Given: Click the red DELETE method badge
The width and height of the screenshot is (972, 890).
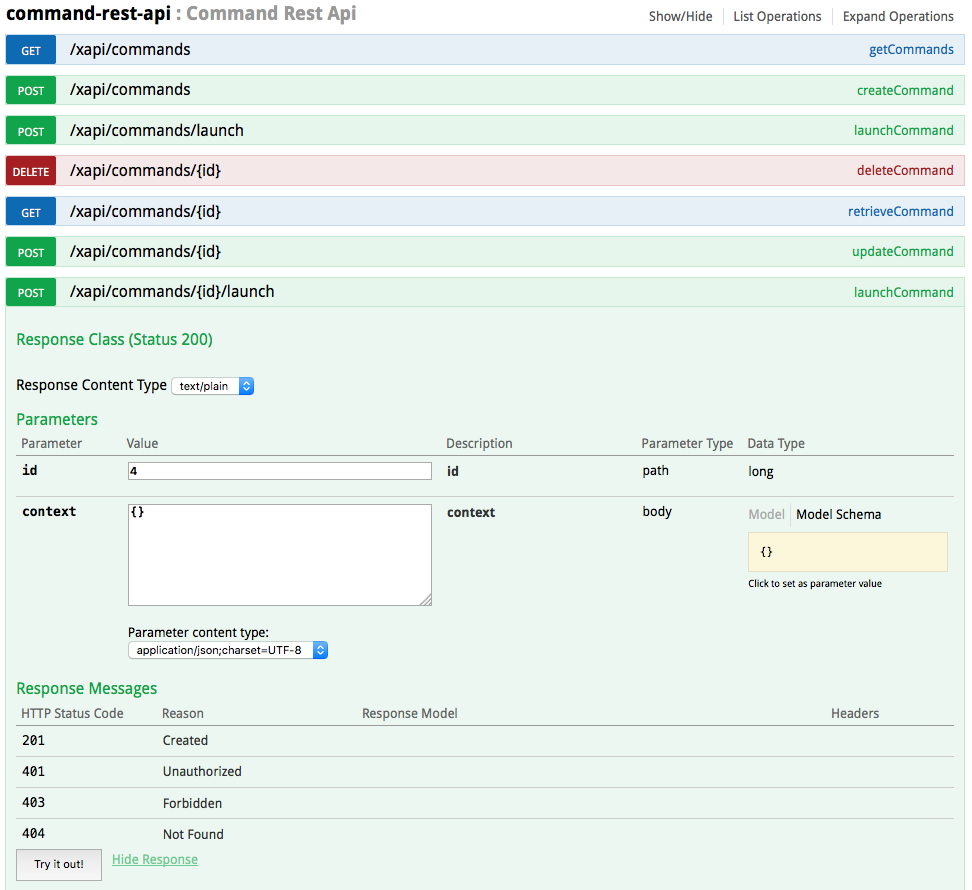Looking at the screenshot, I should (31, 172).
